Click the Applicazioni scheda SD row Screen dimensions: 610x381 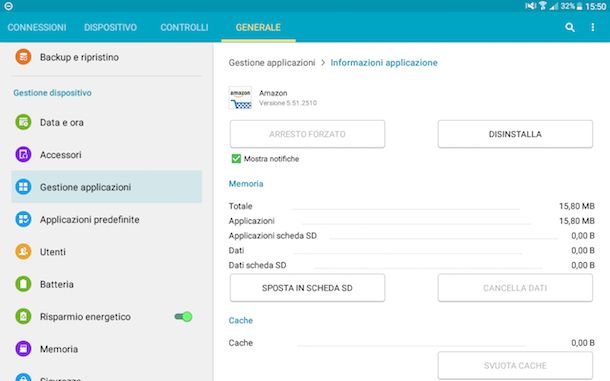click(412, 235)
